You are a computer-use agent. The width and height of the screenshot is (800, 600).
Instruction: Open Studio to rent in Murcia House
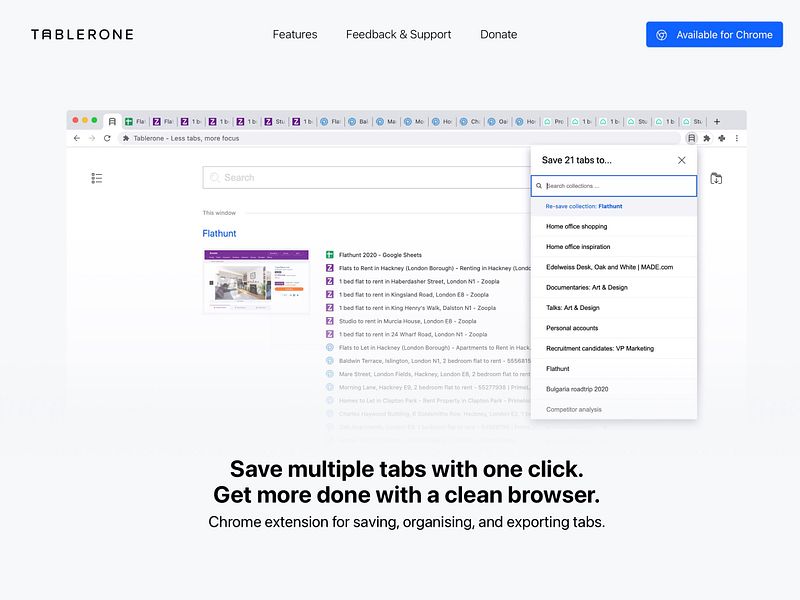click(408, 321)
